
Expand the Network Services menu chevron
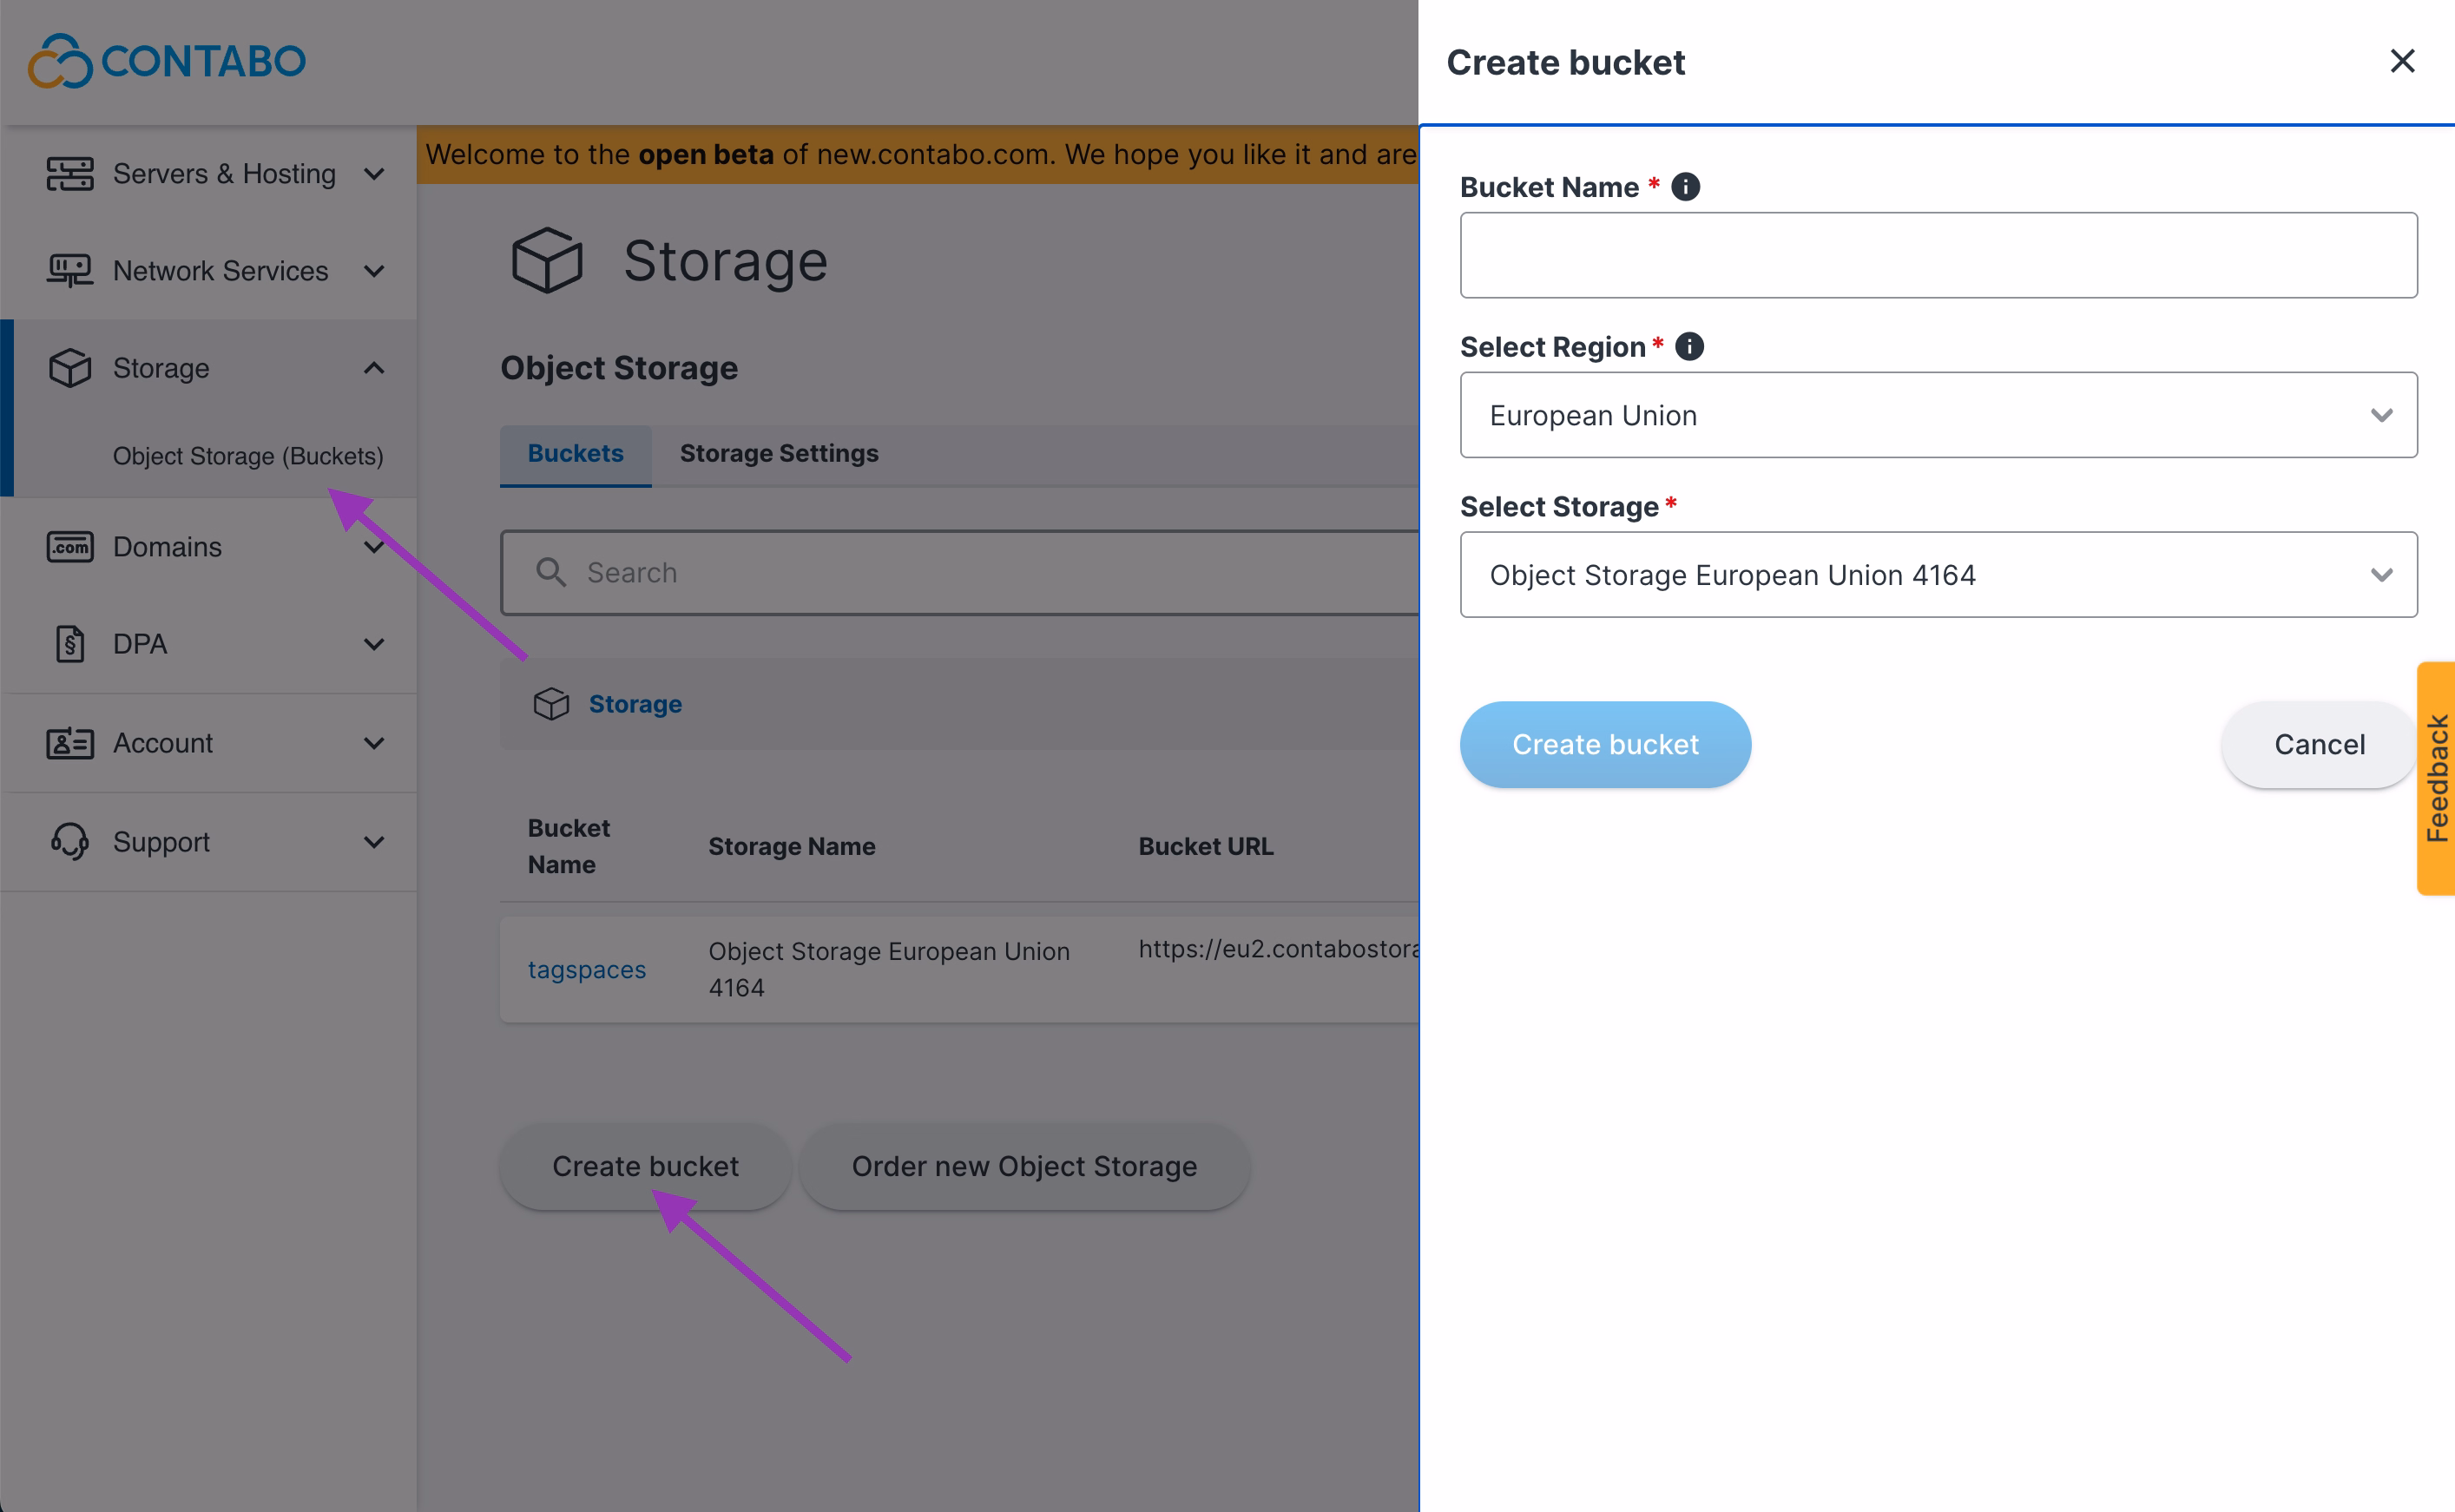[374, 271]
